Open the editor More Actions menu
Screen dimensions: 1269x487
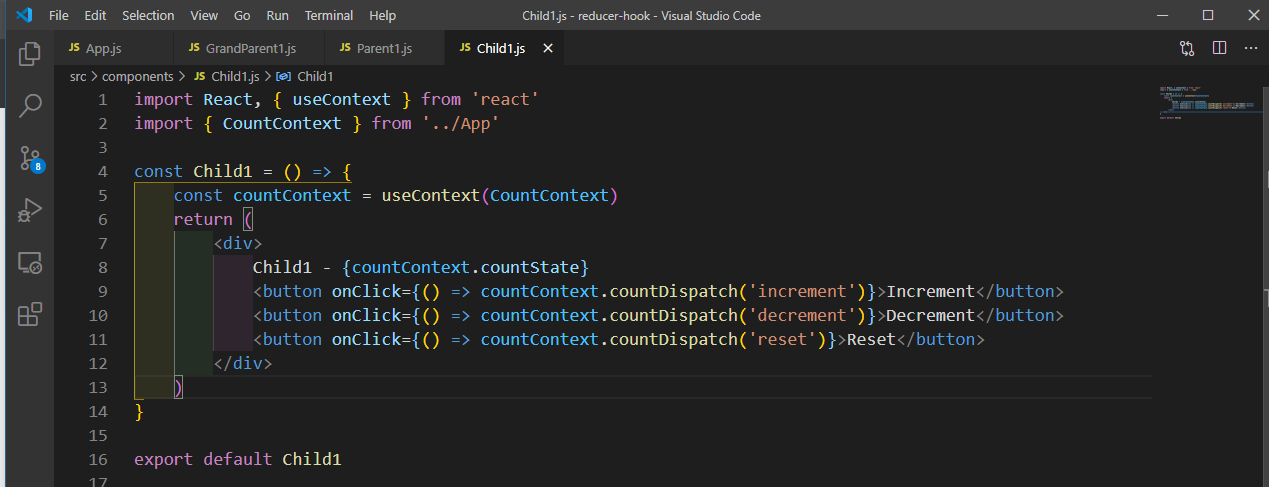pos(1250,48)
